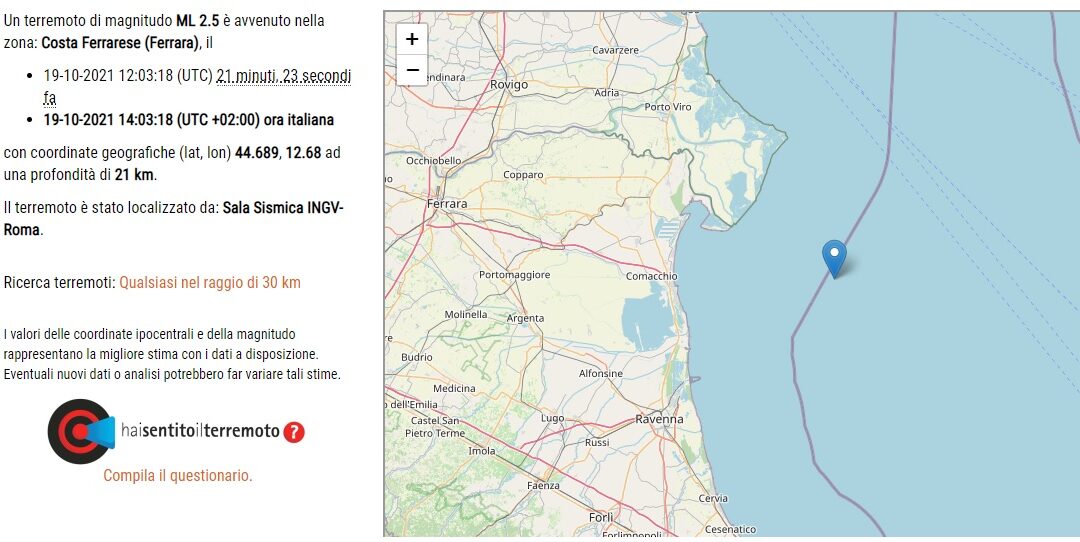Click Copparo label on the map
Image resolution: width=1080 pixels, height=542 pixels.
pos(523,175)
